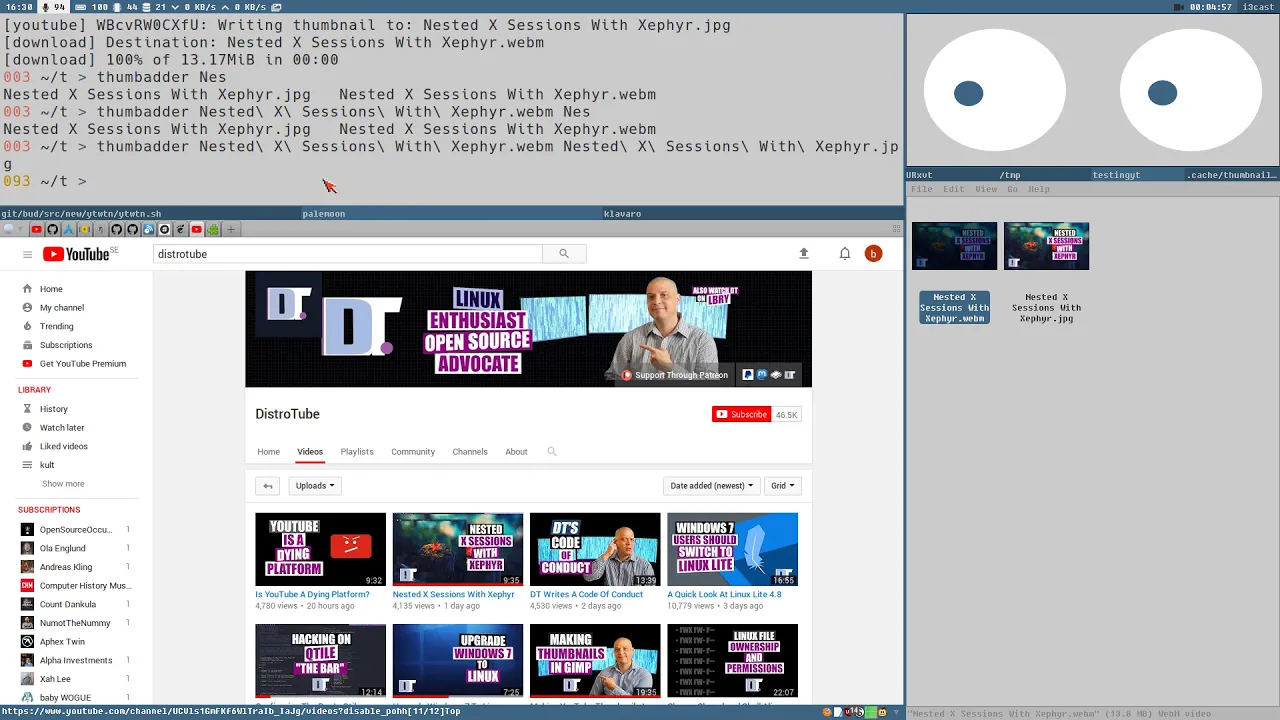
Task: Open the Community tab
Action: point(413,452)
